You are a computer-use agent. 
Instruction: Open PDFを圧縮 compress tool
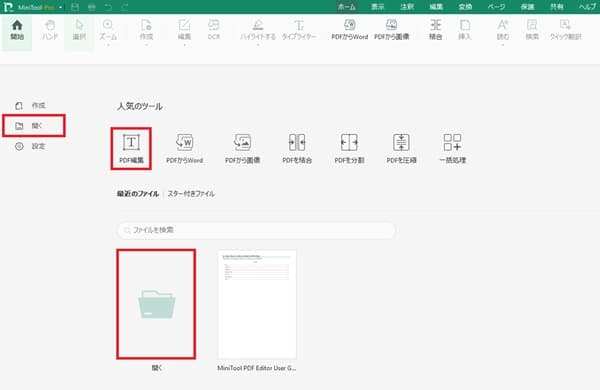click(401, 148)
